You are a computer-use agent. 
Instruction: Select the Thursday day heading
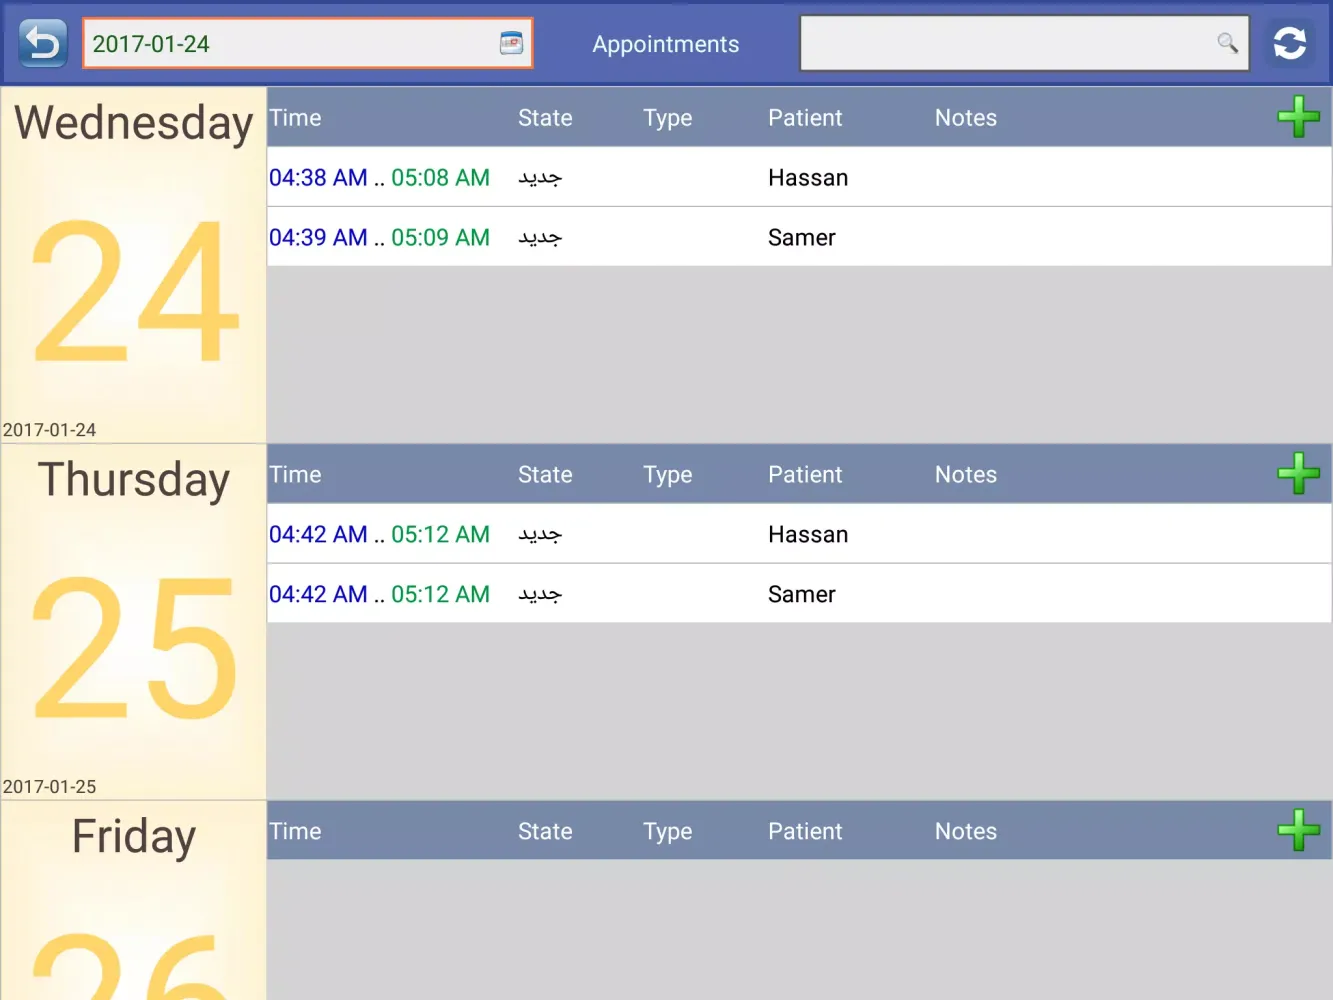[134, 481]
